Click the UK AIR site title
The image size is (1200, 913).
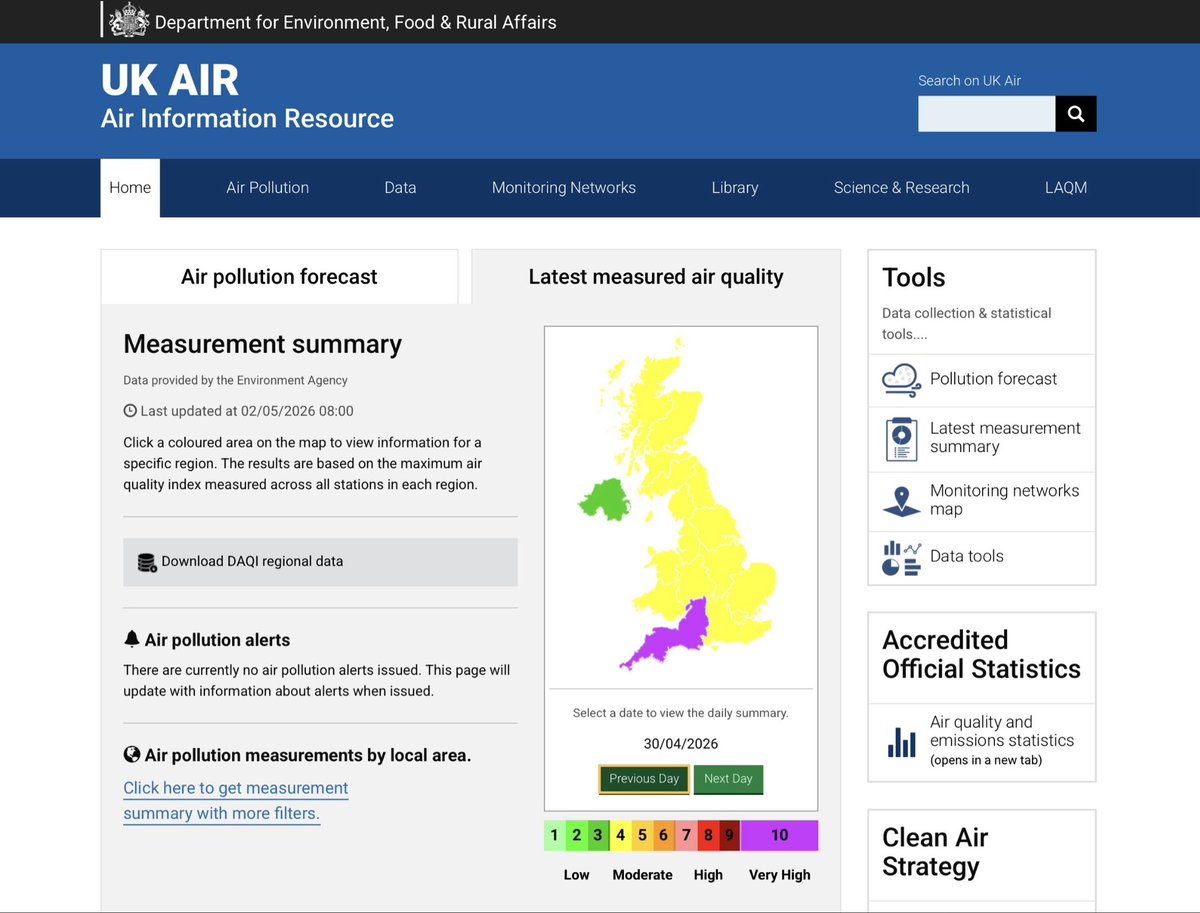click(170, 80)
